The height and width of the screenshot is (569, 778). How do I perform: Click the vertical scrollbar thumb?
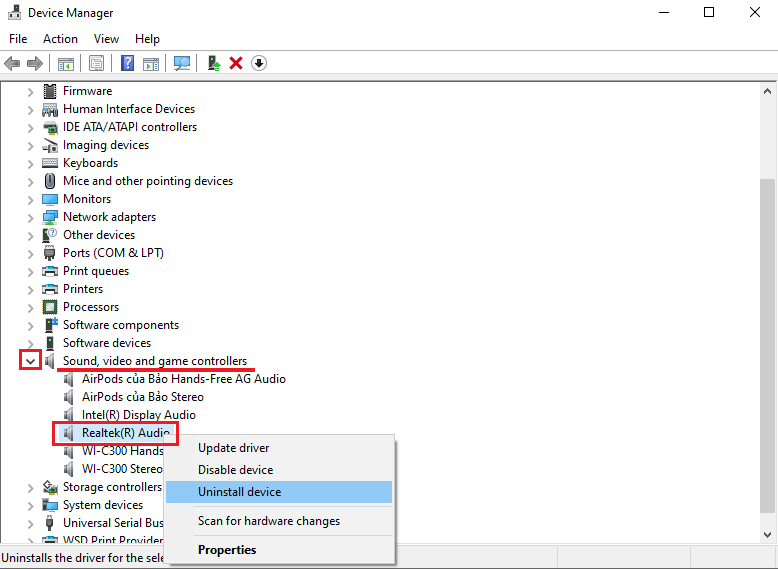[x=767, y=346]
